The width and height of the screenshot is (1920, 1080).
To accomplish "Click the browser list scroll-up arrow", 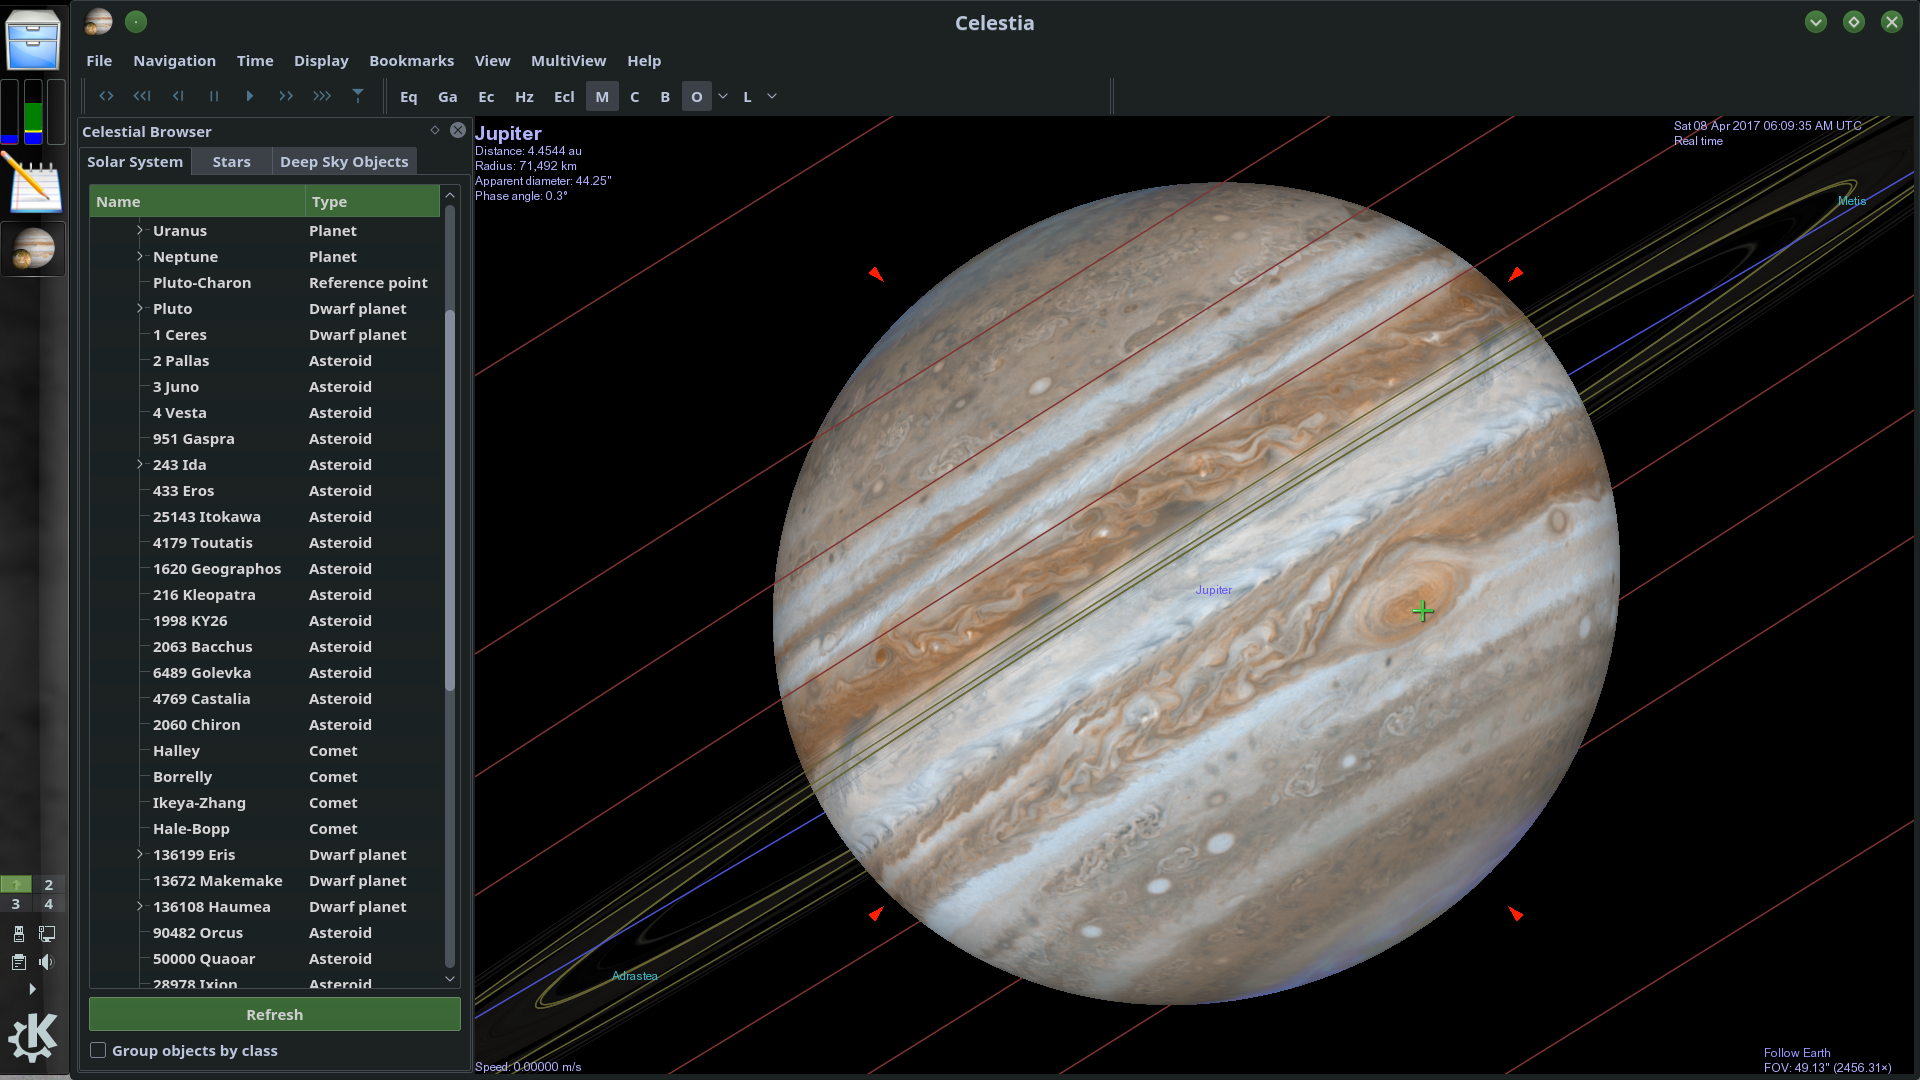I will pyautogui.click(x=450, y=195).
